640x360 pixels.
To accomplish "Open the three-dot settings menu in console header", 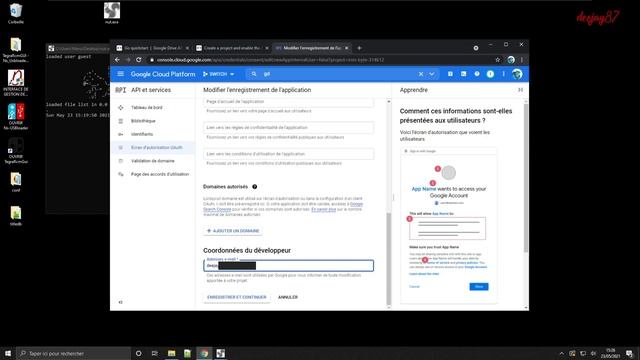I will click(x=504, y=74).
